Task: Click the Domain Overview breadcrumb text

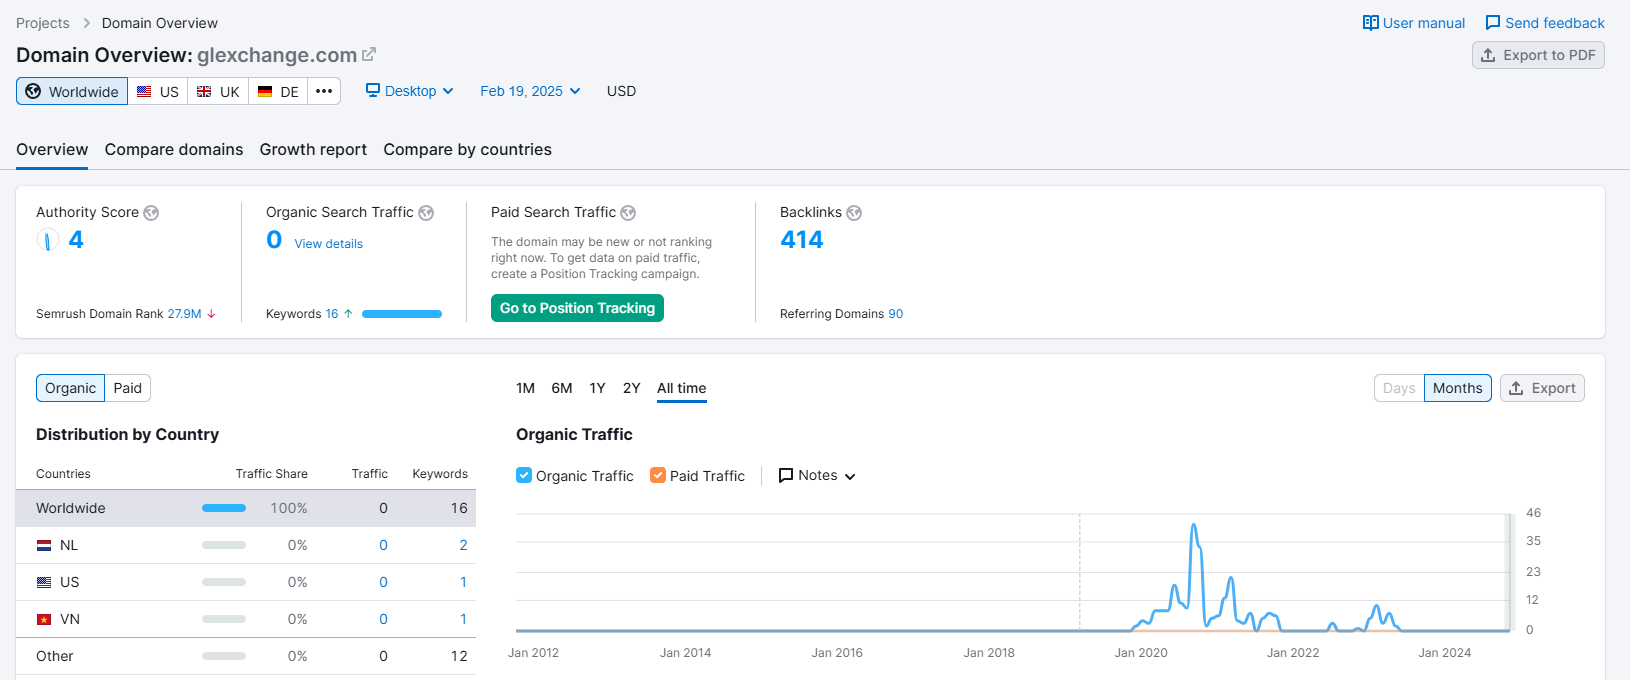Action: 160,23
